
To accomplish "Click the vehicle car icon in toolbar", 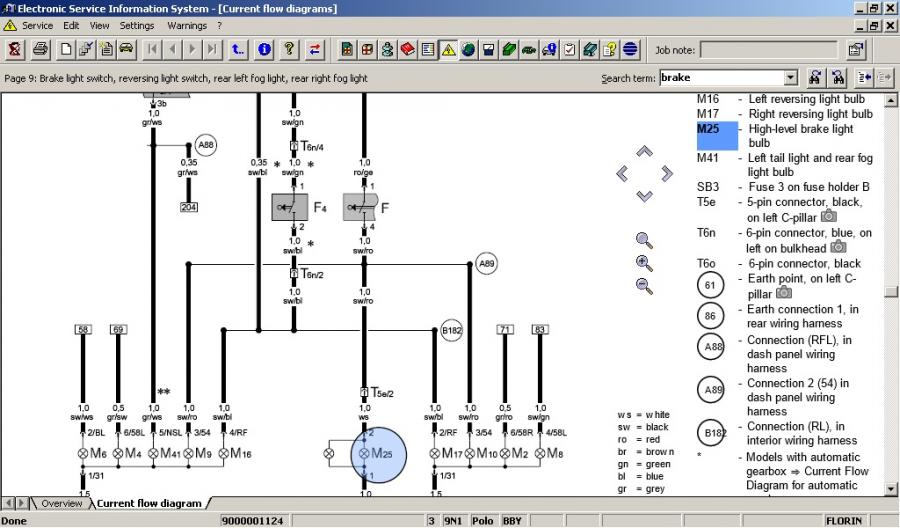I will click(127, 48).
